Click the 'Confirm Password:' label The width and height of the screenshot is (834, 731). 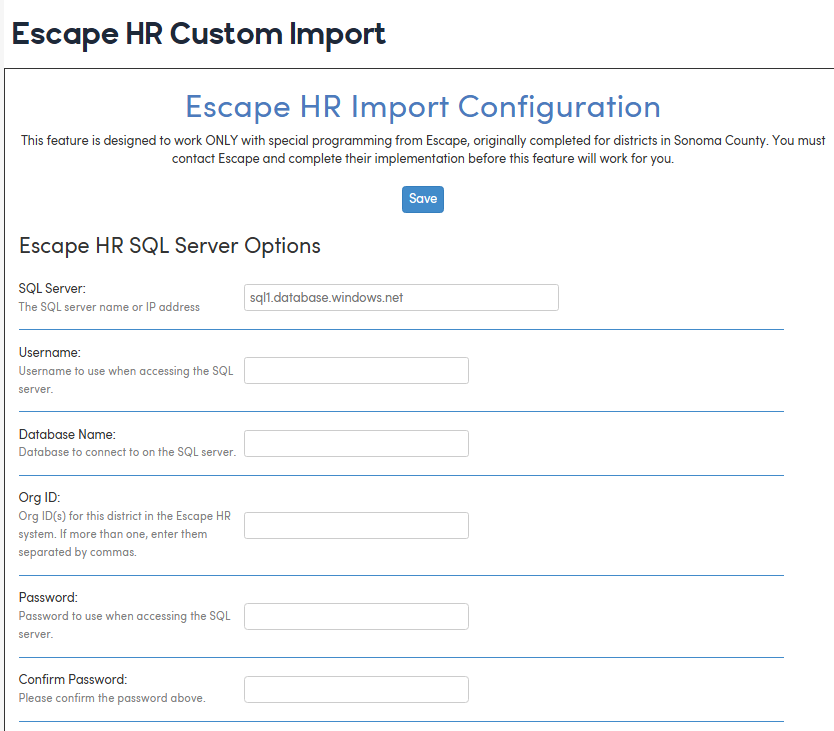pyautogui.click(x=73, y=679)
